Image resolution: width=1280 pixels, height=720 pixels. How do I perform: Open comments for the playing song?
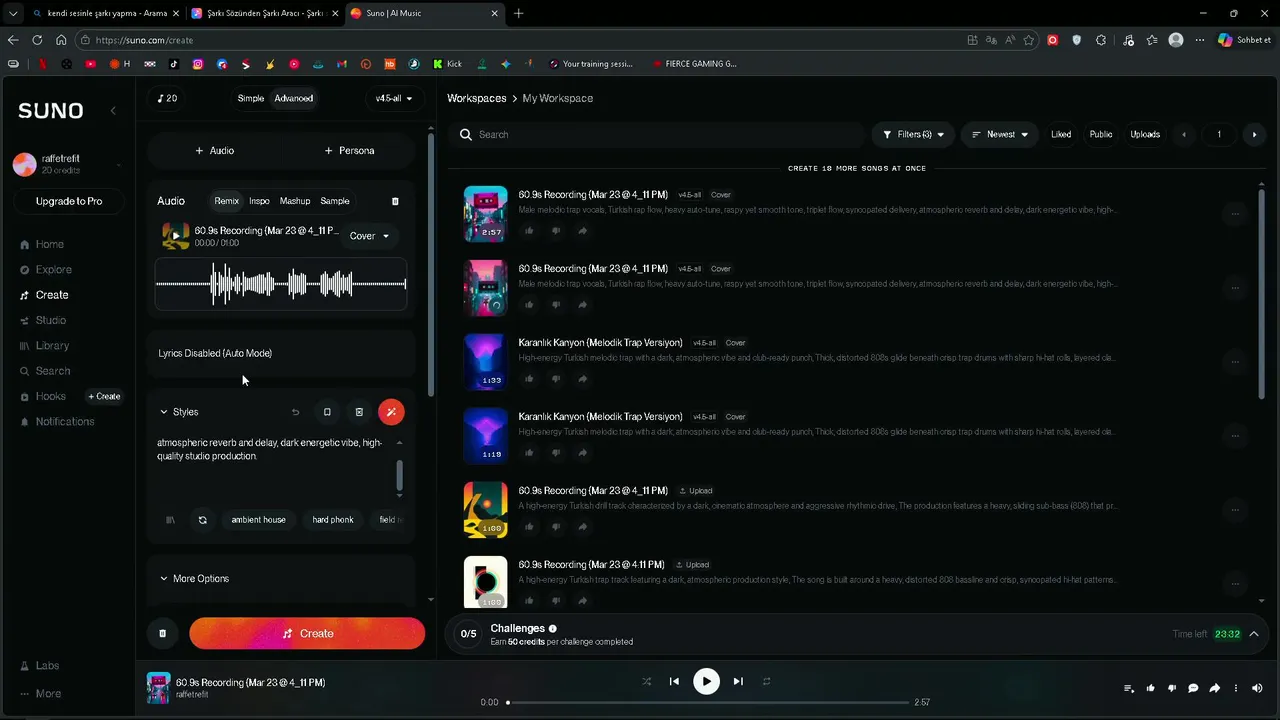point(1193,688)
